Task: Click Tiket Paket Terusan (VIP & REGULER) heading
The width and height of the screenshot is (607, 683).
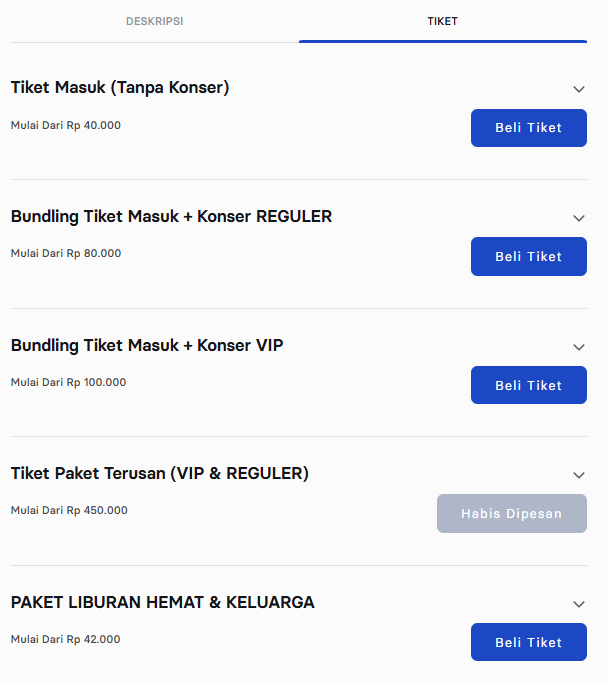Action: (159, 474)
